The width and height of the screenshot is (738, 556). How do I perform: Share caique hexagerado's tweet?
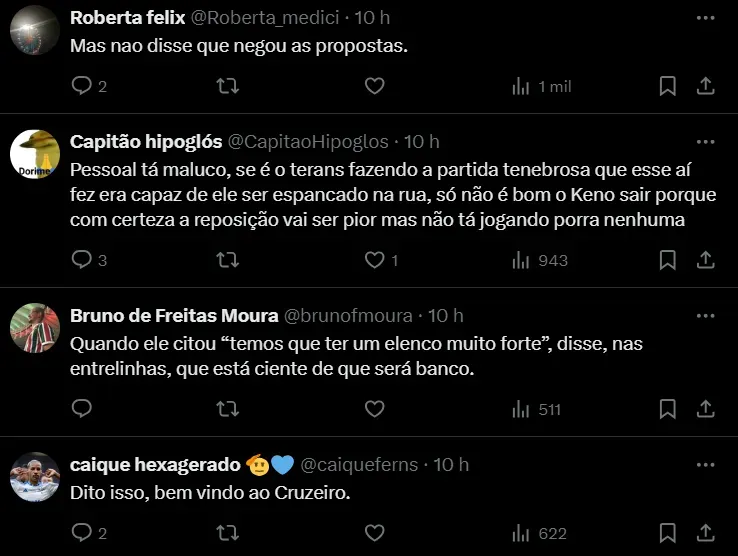point(705,533)
